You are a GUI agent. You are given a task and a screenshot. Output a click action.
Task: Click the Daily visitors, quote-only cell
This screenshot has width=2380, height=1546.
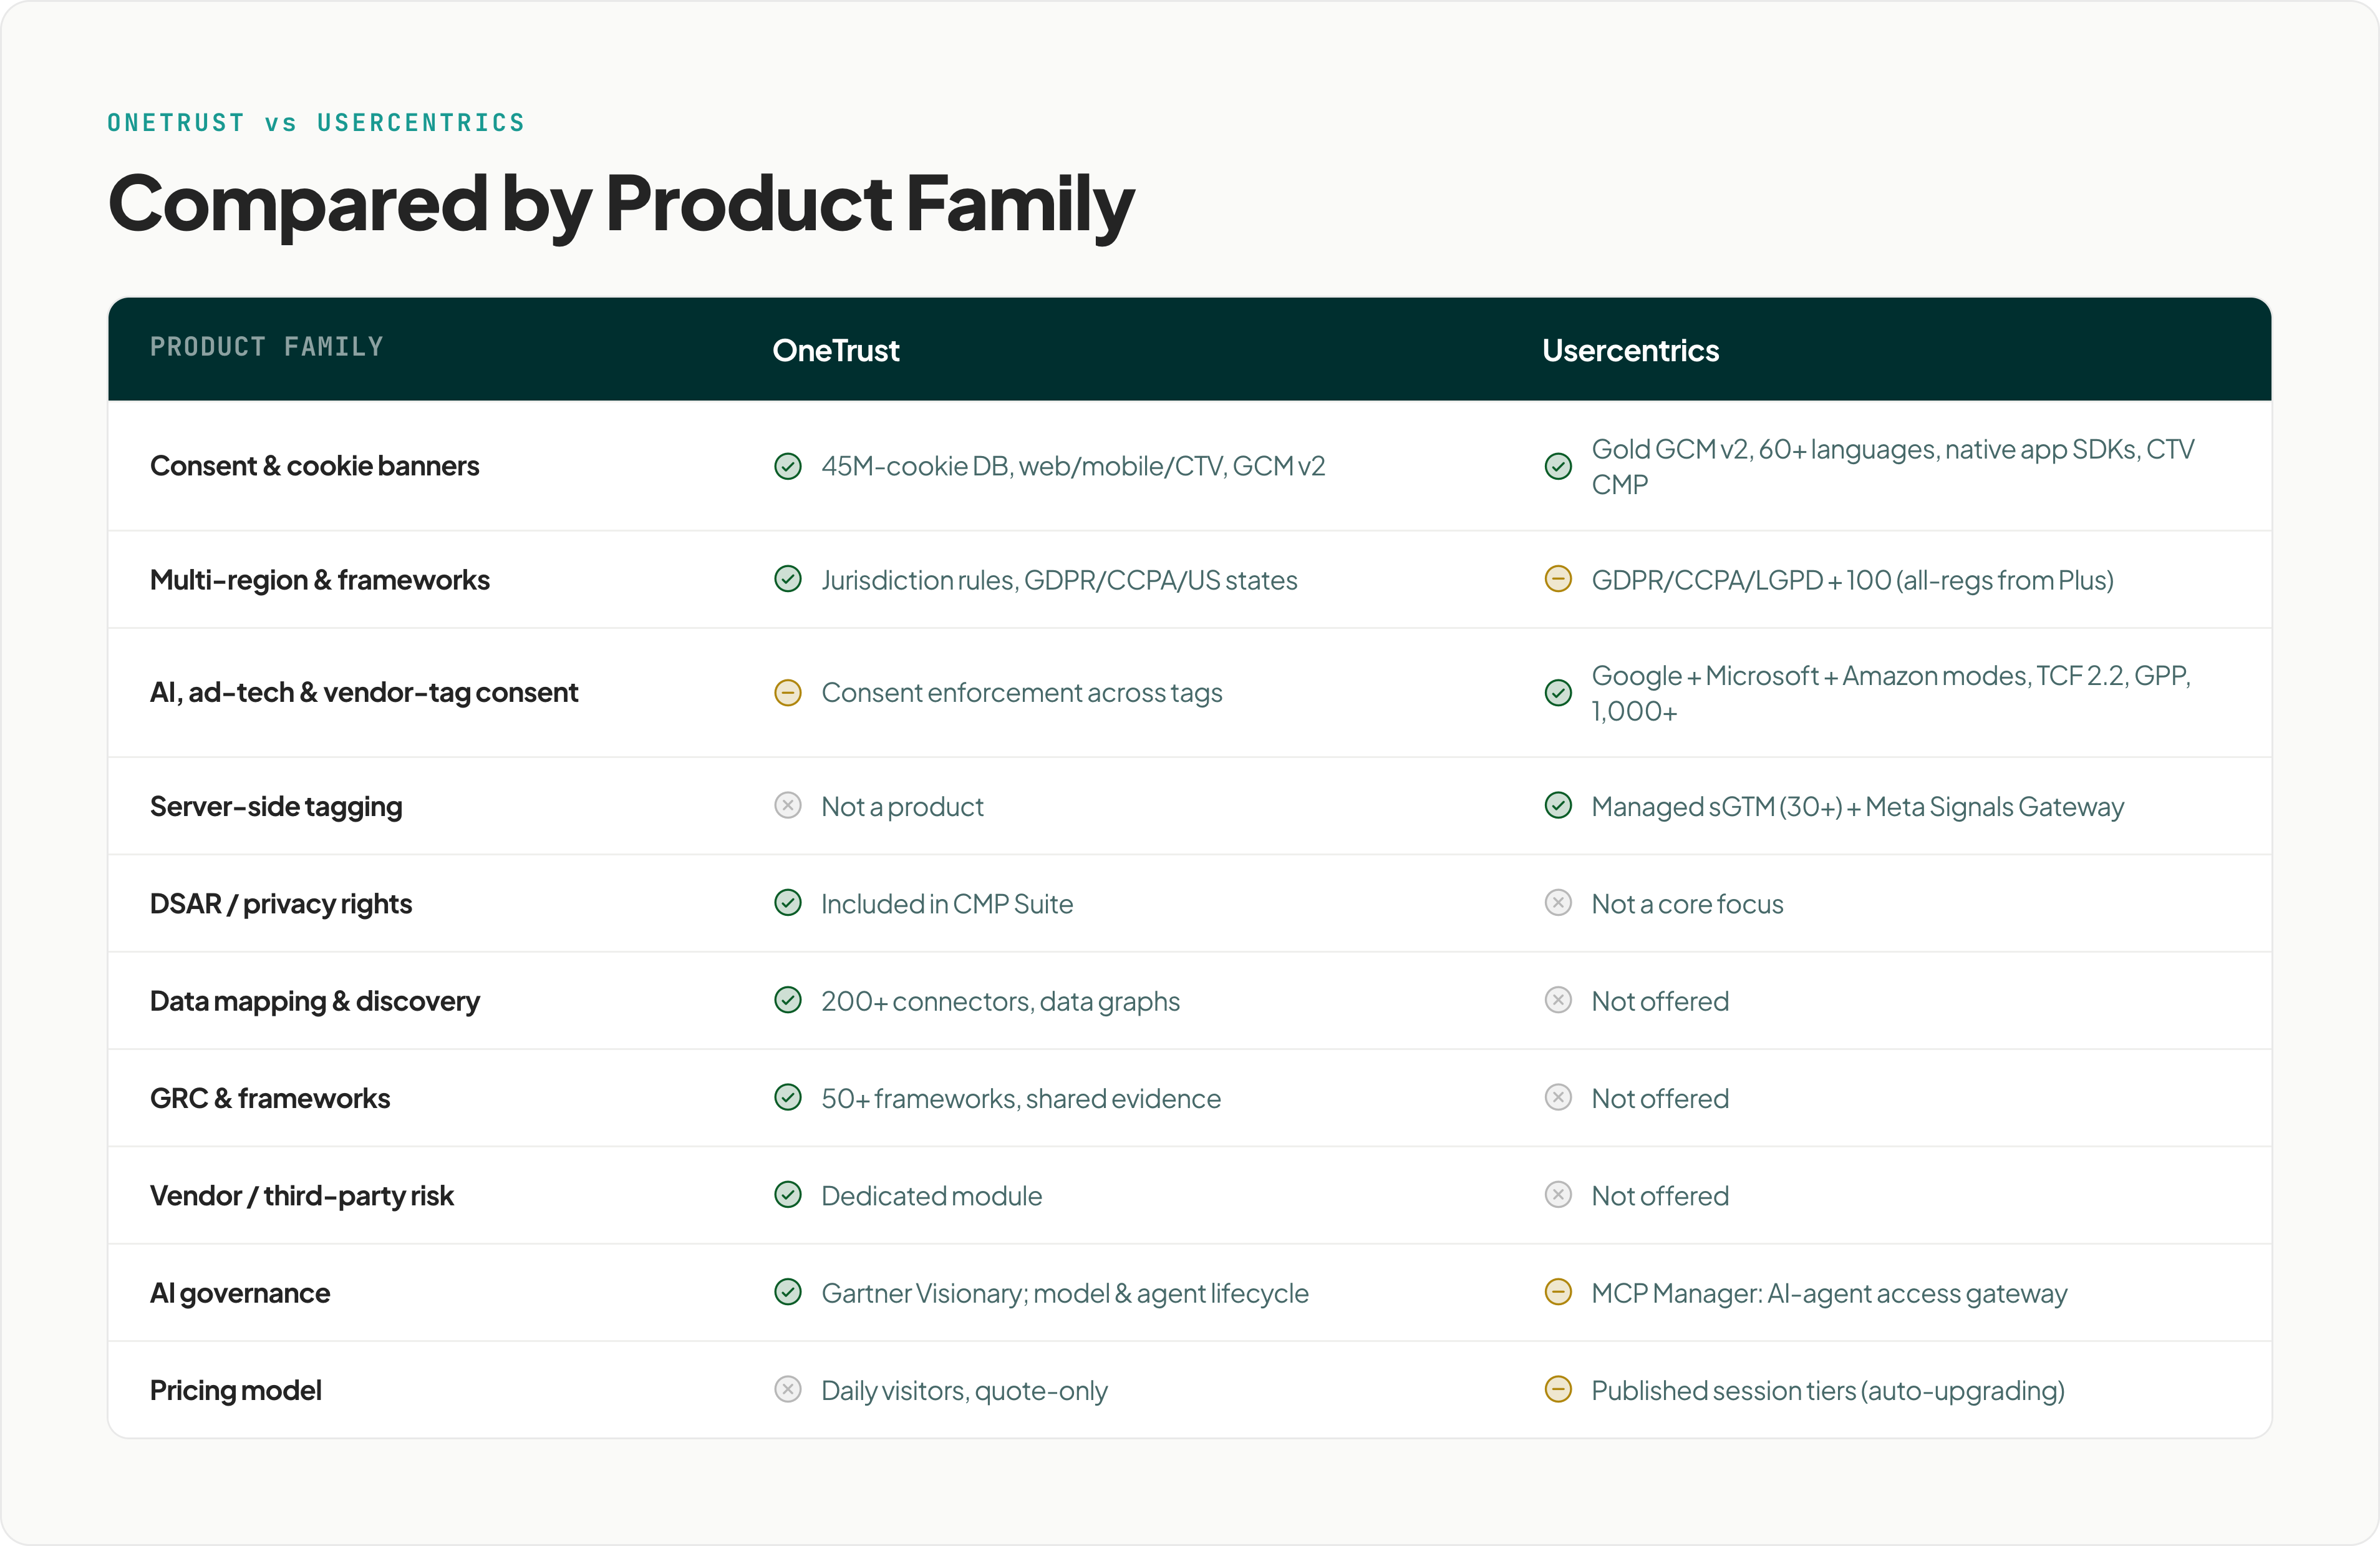(x=964, y=1390)
